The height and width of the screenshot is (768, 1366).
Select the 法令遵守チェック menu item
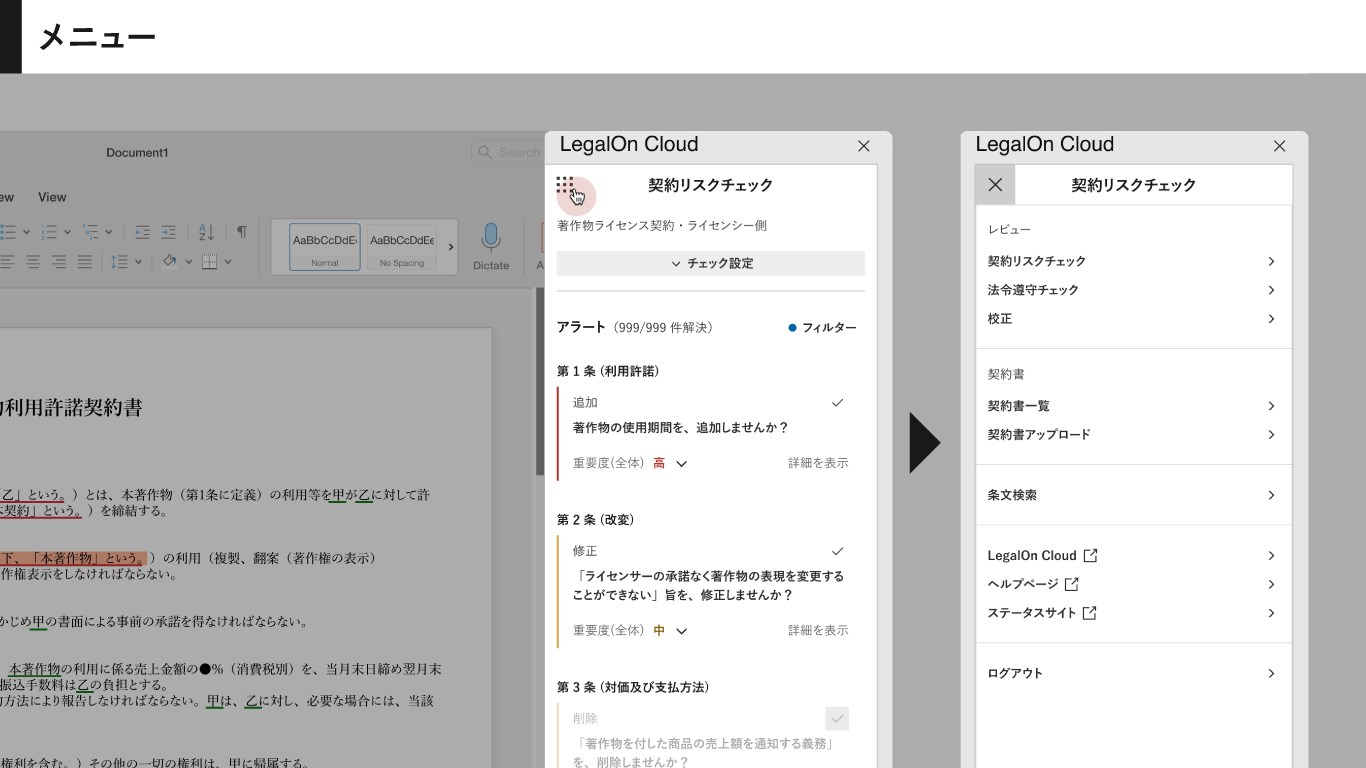coord(1134,290)
